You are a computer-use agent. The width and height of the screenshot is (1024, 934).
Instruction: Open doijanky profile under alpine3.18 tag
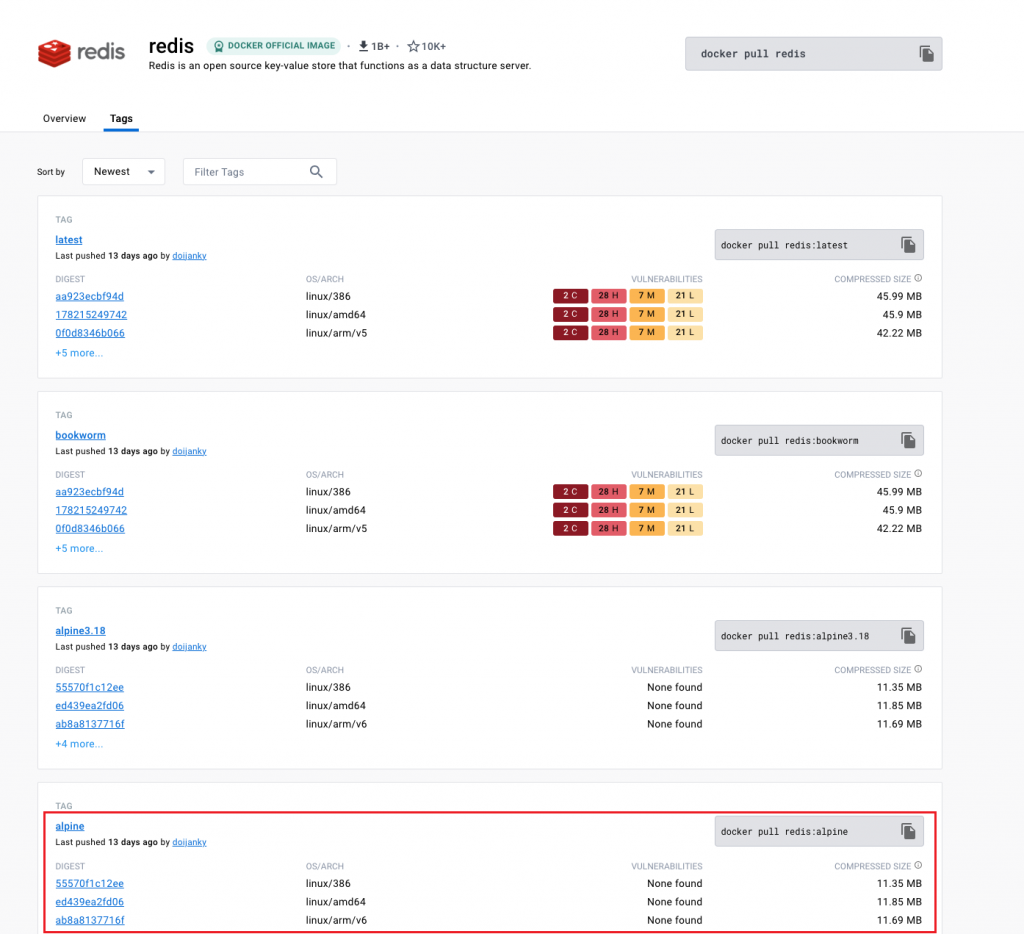pos(189,646)
